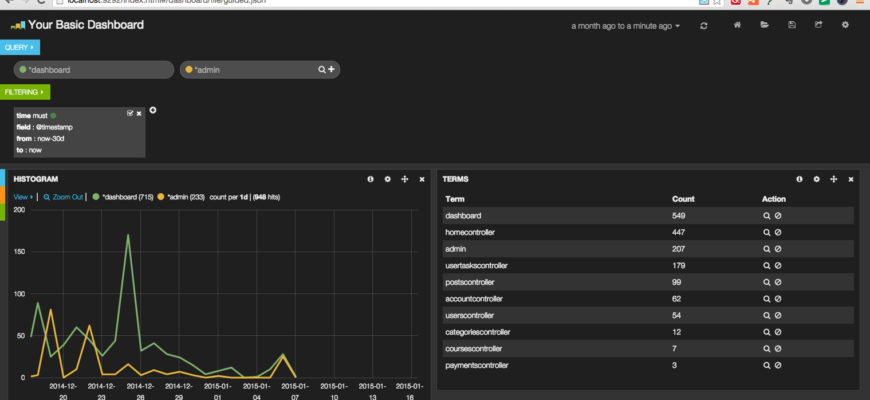Click the dashboard refresh icon
Image resolution: width=870 pixels, height=400 pixels.
click(704, 26)
